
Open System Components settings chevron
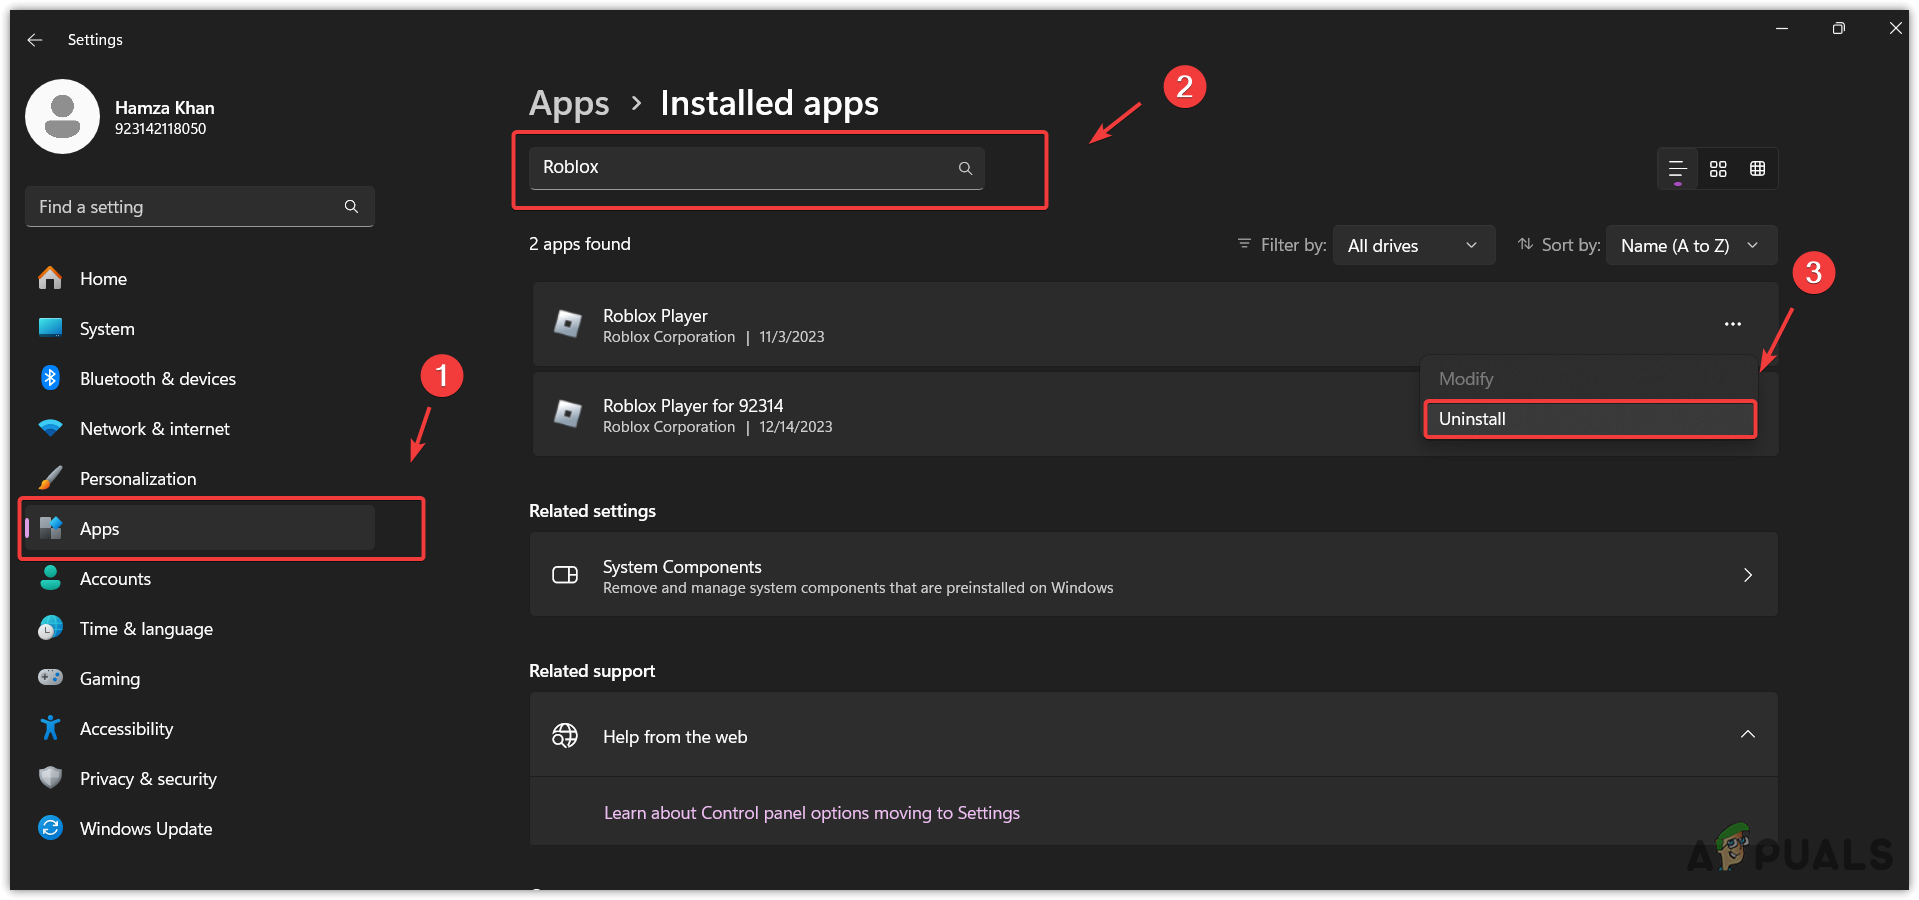click(1747, 575)
